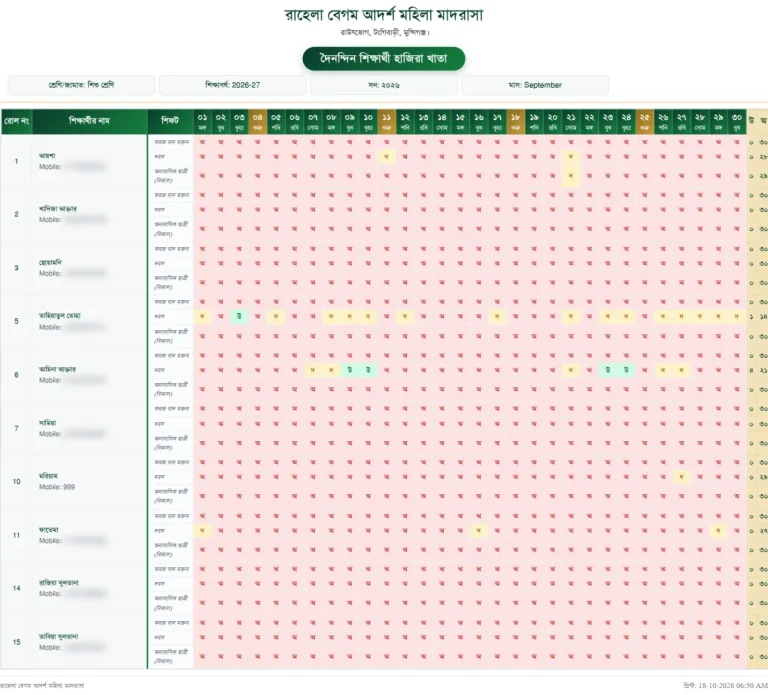Click roll number 1 cell
768x695 pixels.
(x=17, y=161)
